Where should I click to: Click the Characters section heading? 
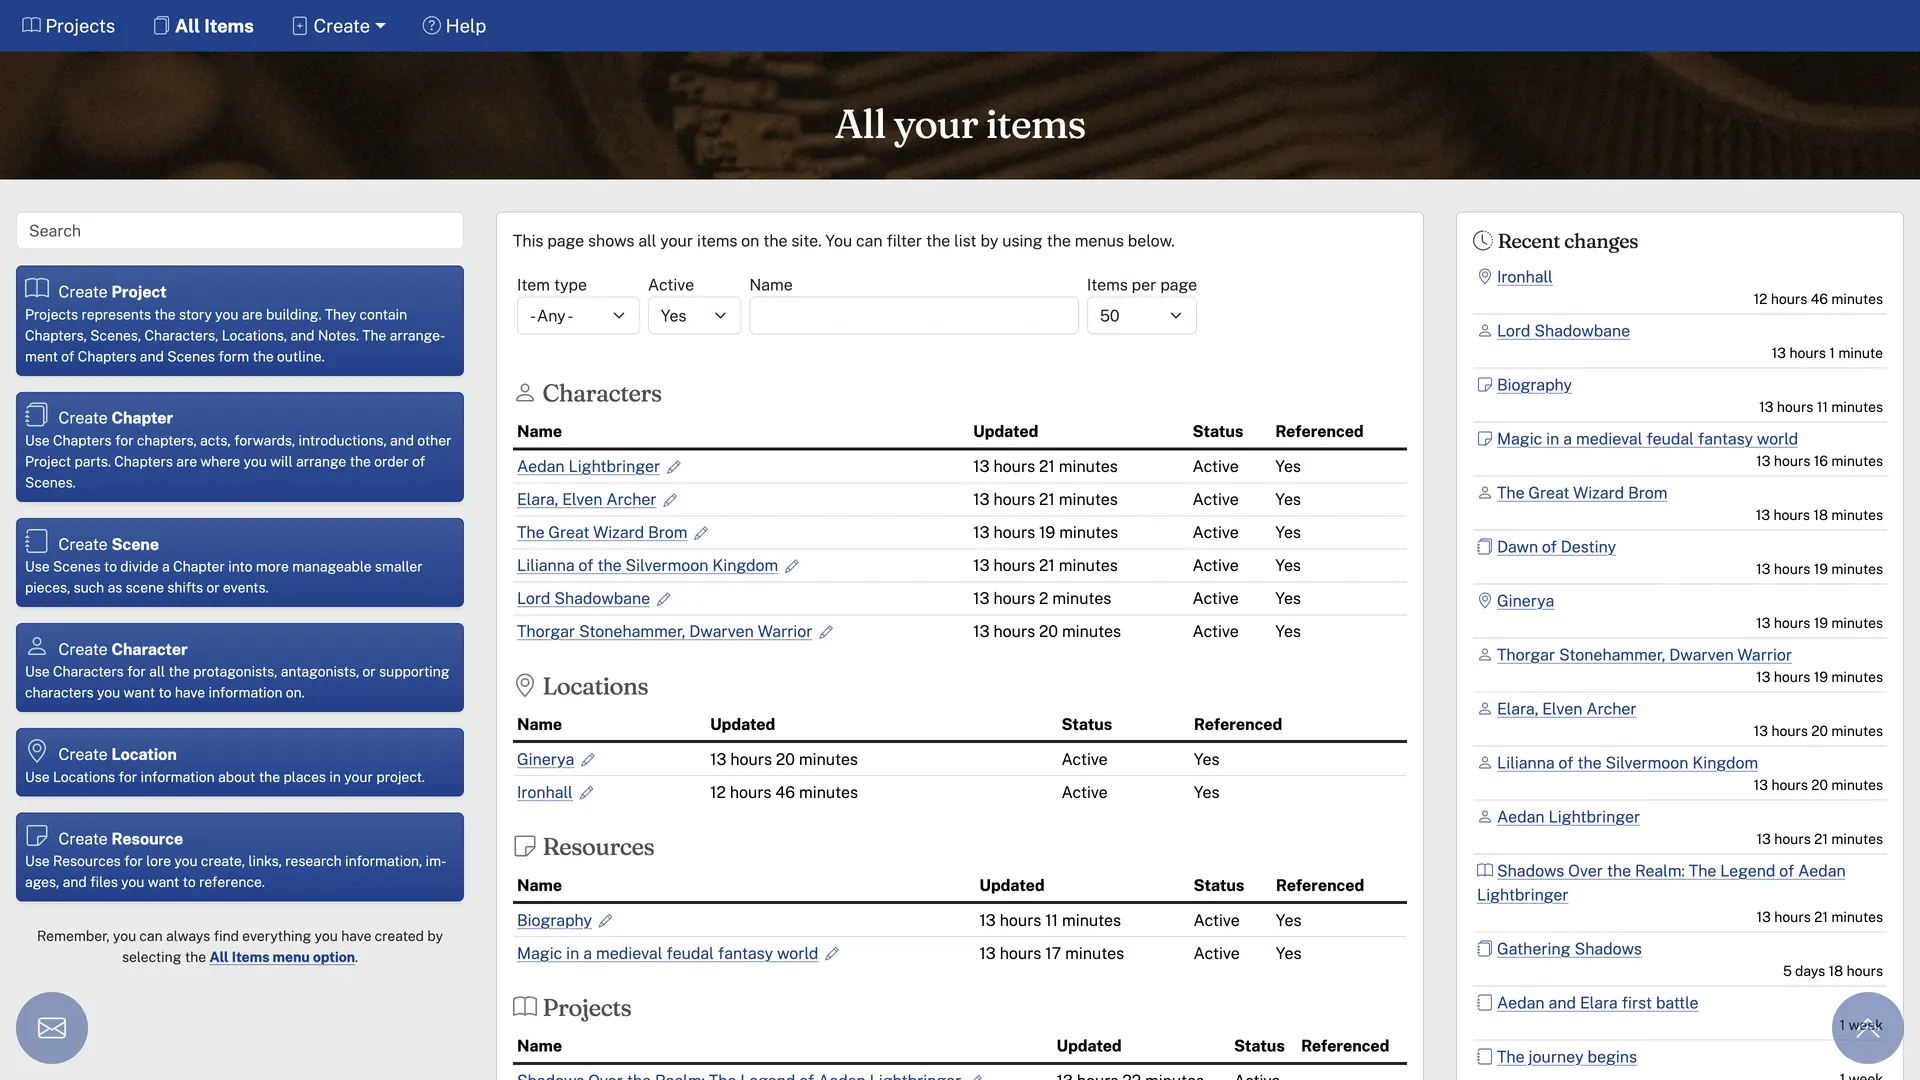[x=601, y=394]
